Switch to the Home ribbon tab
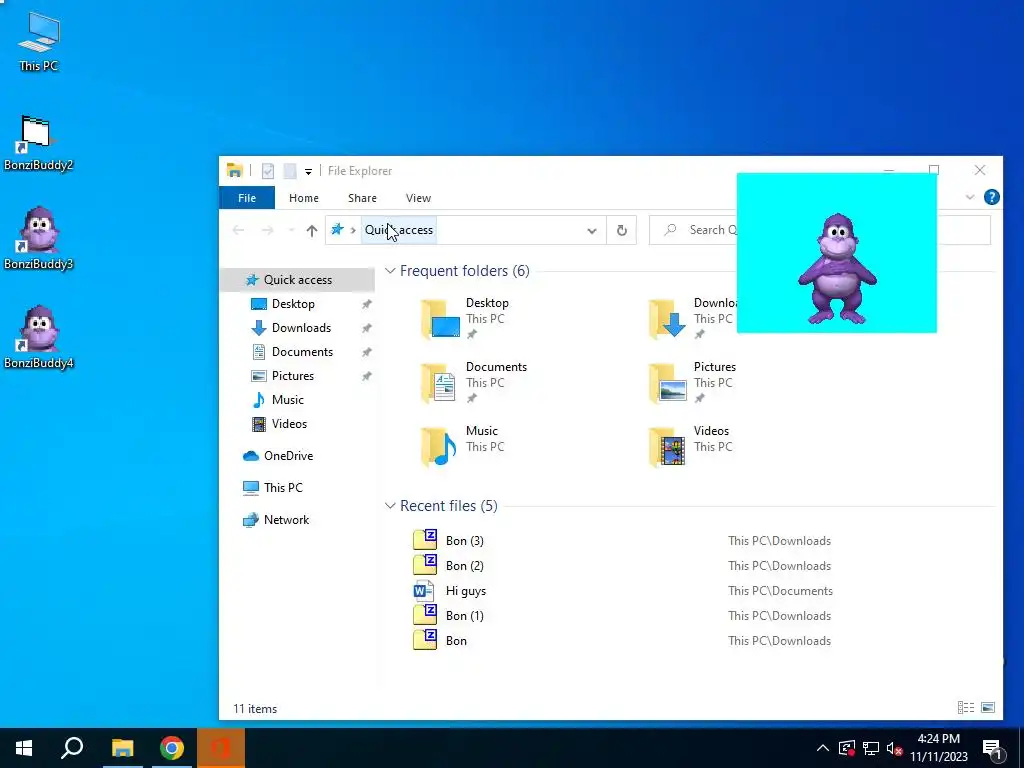The width and height of the screenshot is (1024, 768). (x=304, y=198)
